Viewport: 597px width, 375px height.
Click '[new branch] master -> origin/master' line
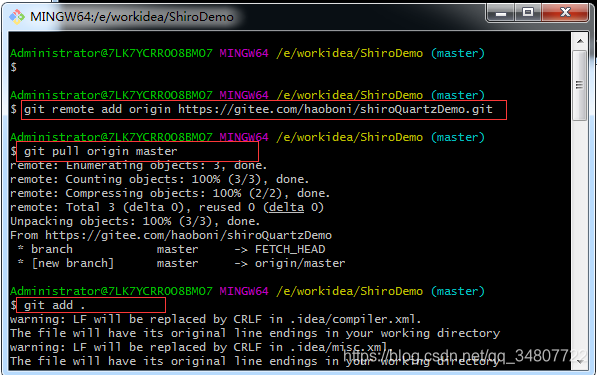[x=182, y=263]
